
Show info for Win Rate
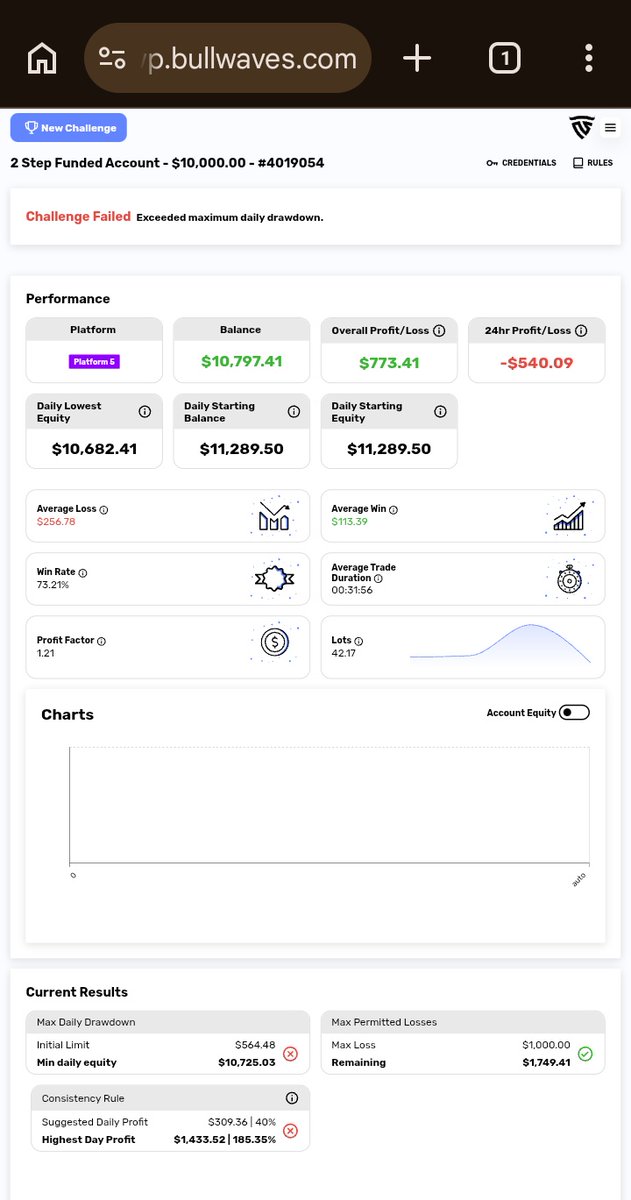click(x=82, y=573)
